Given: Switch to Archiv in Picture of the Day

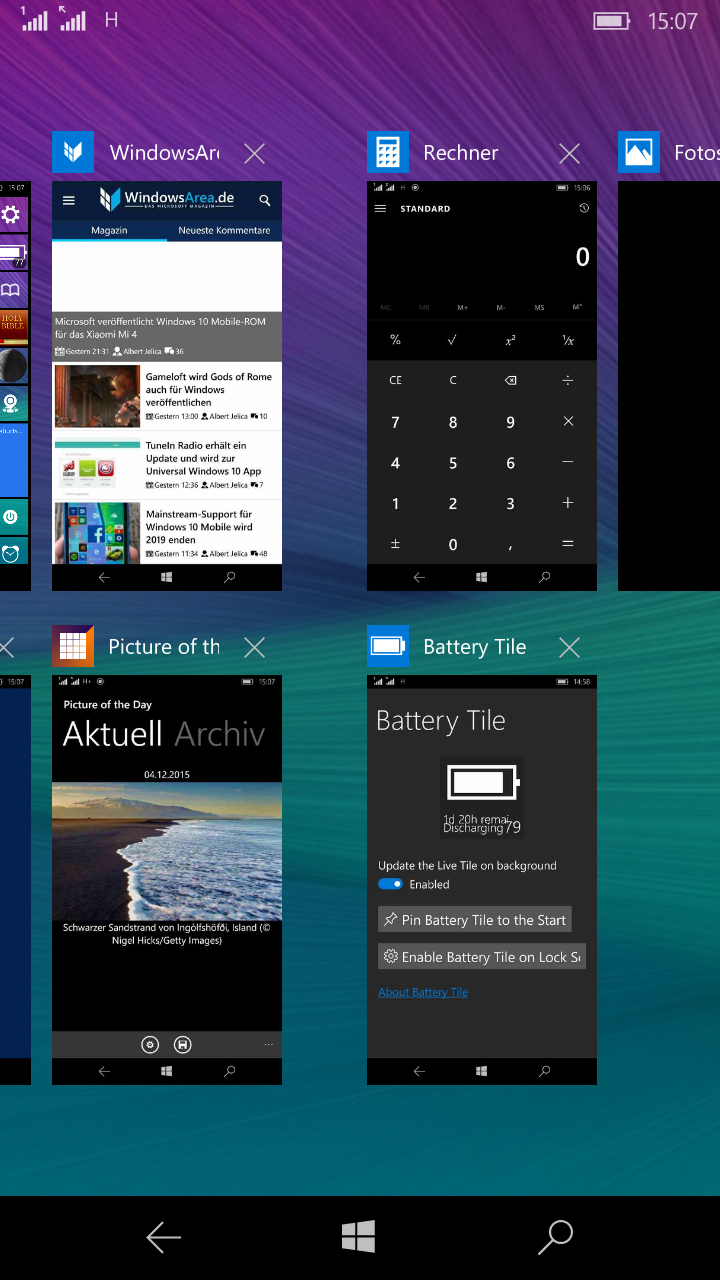Looking at the screenshot, I should click(x=220, y=734).
